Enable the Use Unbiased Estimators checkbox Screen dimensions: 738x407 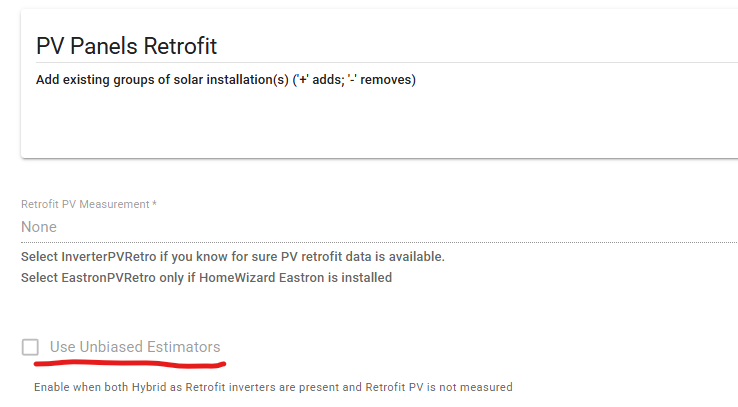[31, 347]
